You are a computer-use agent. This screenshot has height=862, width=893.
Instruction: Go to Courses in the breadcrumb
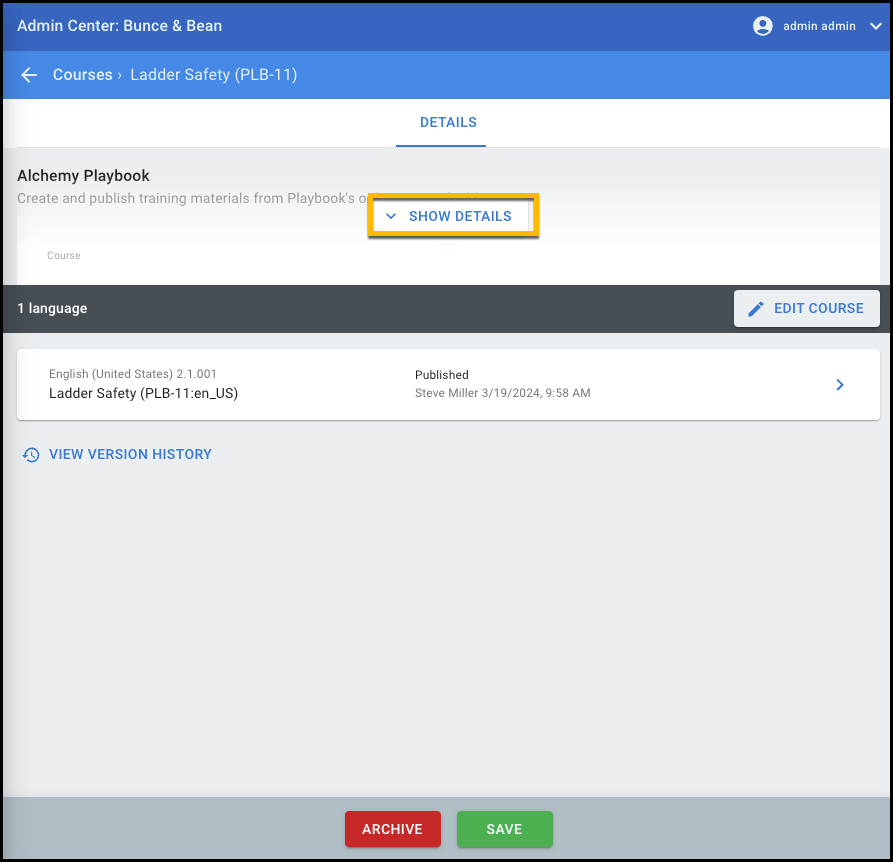click(x=82, y=75)
